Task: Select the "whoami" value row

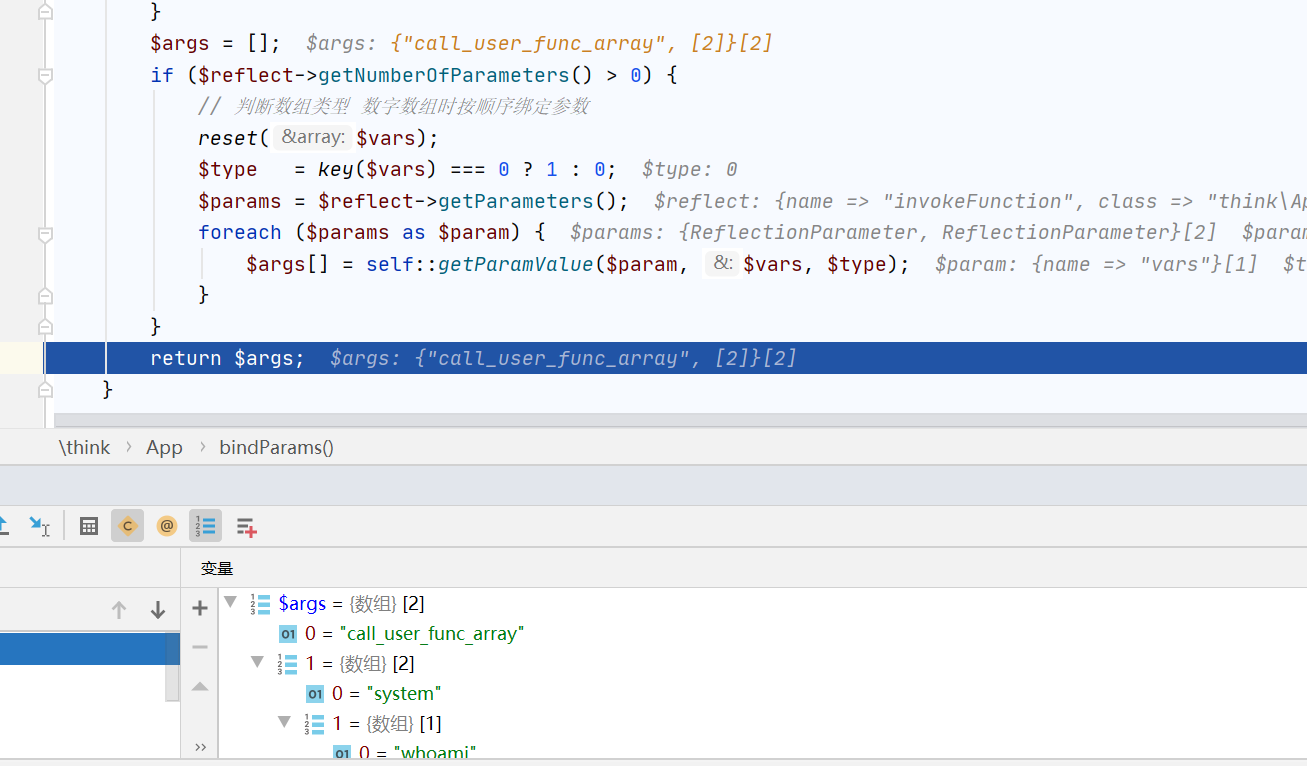Action: pyautogui.click(x=762, y=751)
